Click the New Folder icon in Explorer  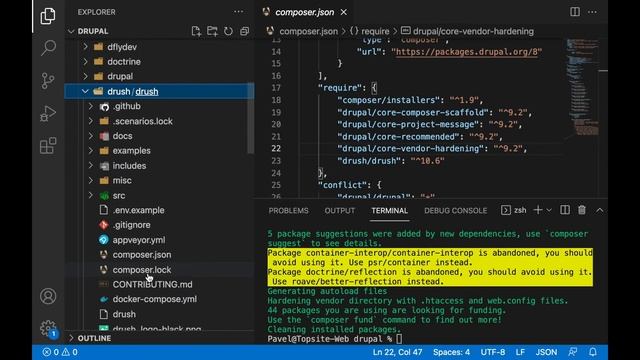click(x=212, y=31)
